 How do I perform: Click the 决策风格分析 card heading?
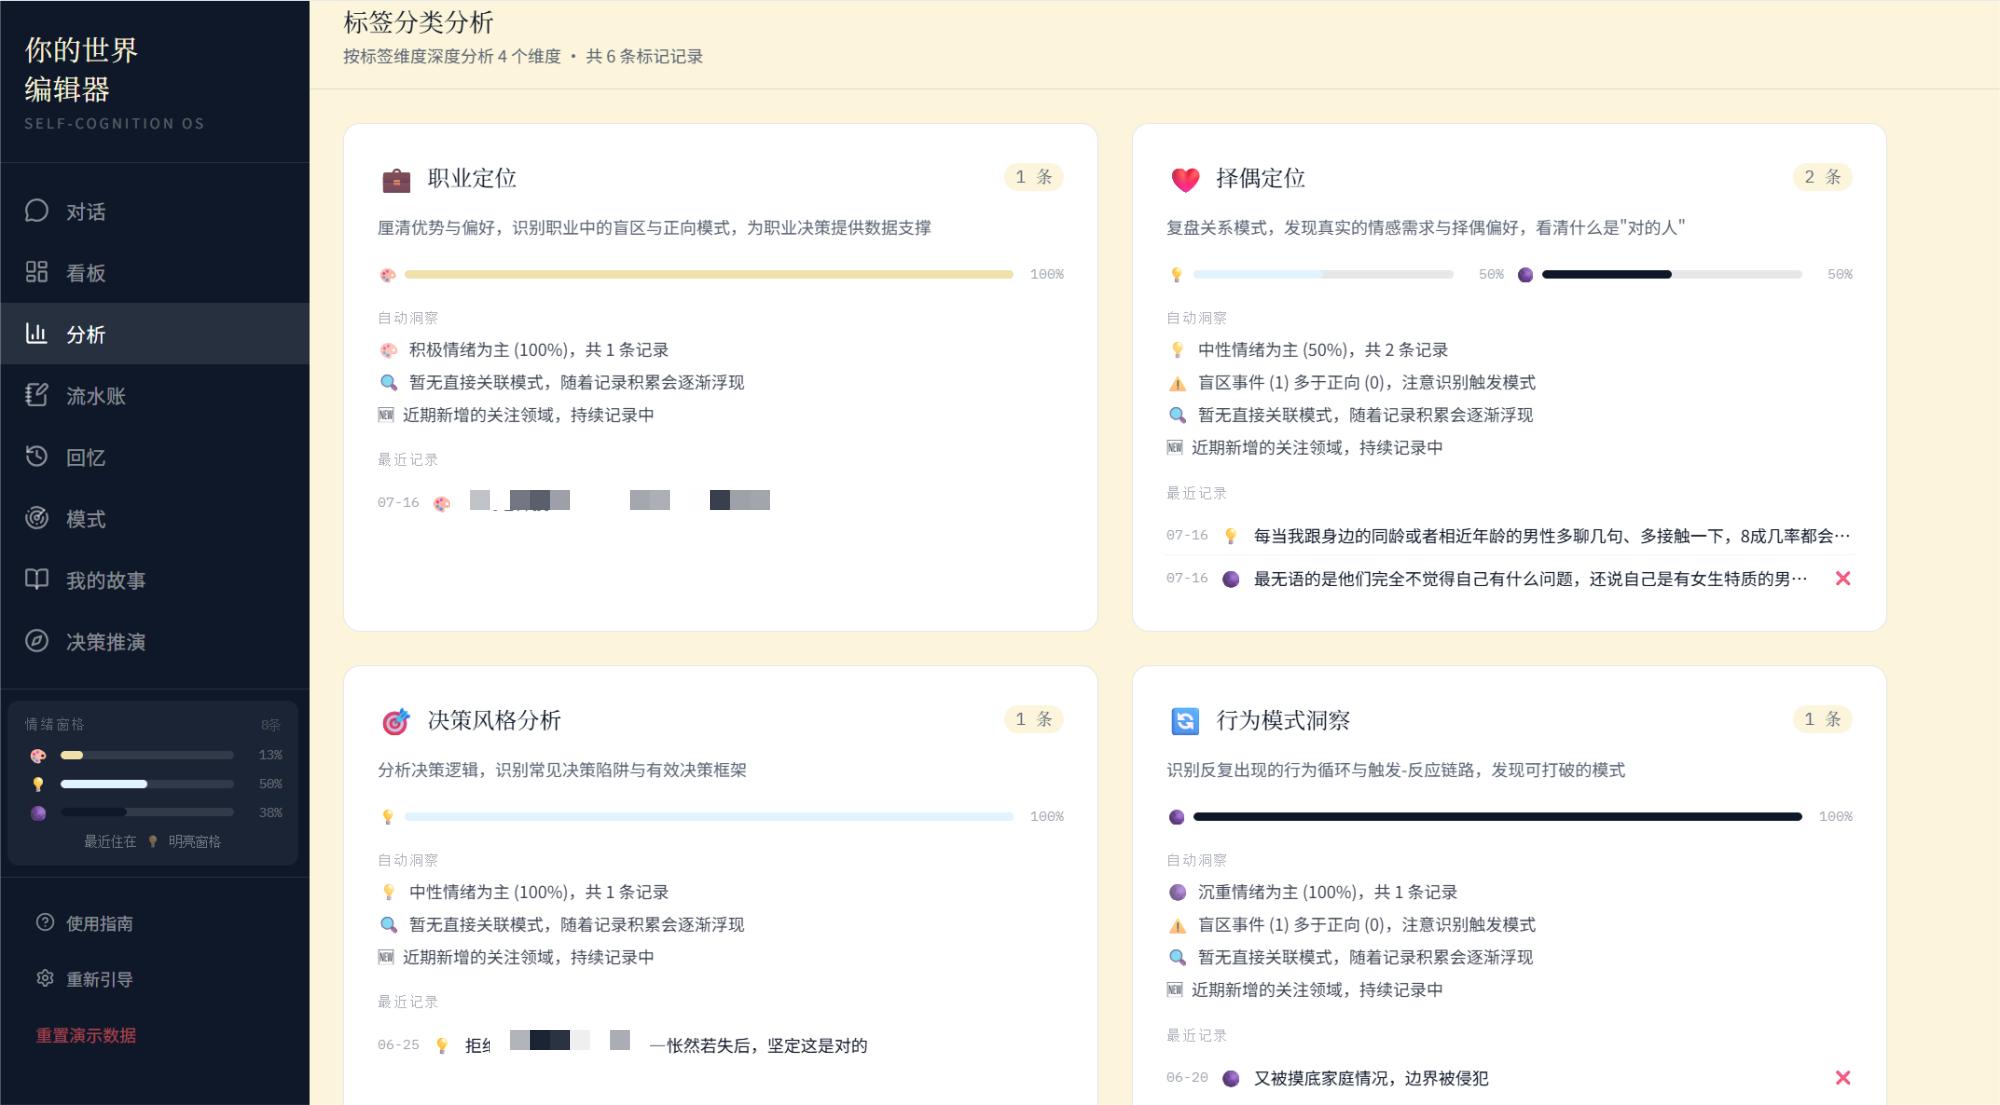(494, 720)
